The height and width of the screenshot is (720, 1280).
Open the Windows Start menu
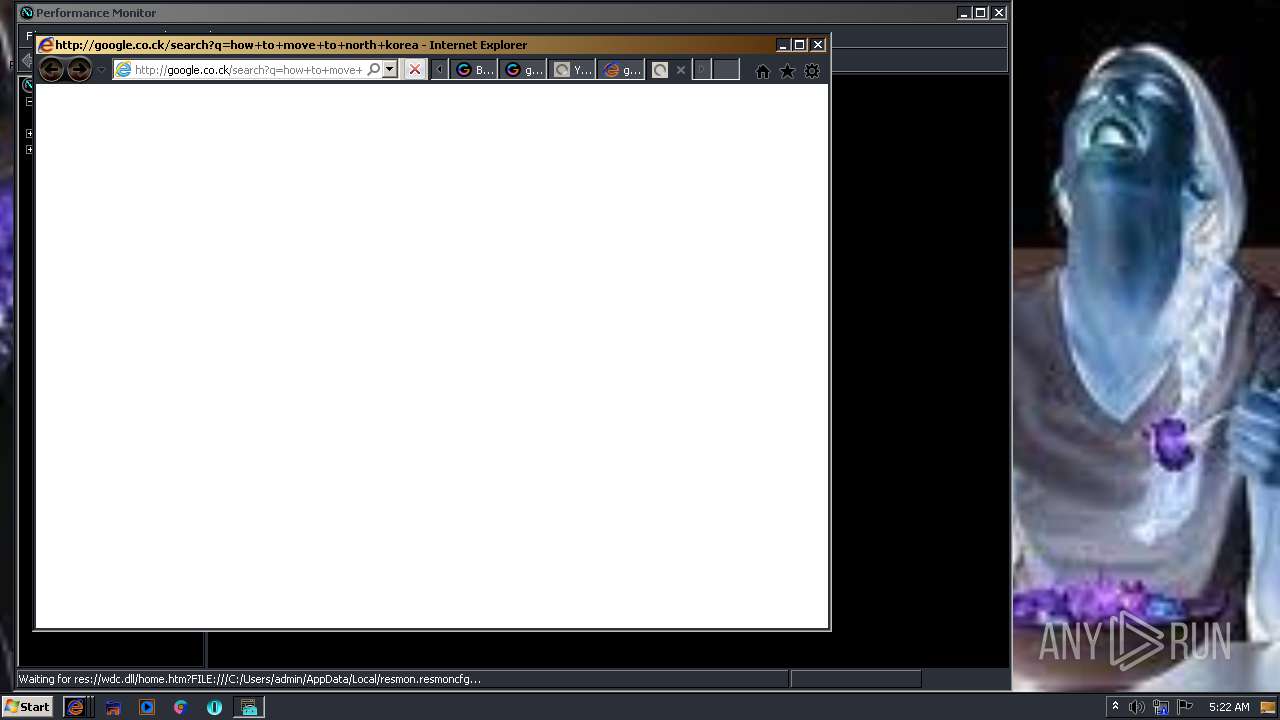pyautogui.click(x=27, y=707)
